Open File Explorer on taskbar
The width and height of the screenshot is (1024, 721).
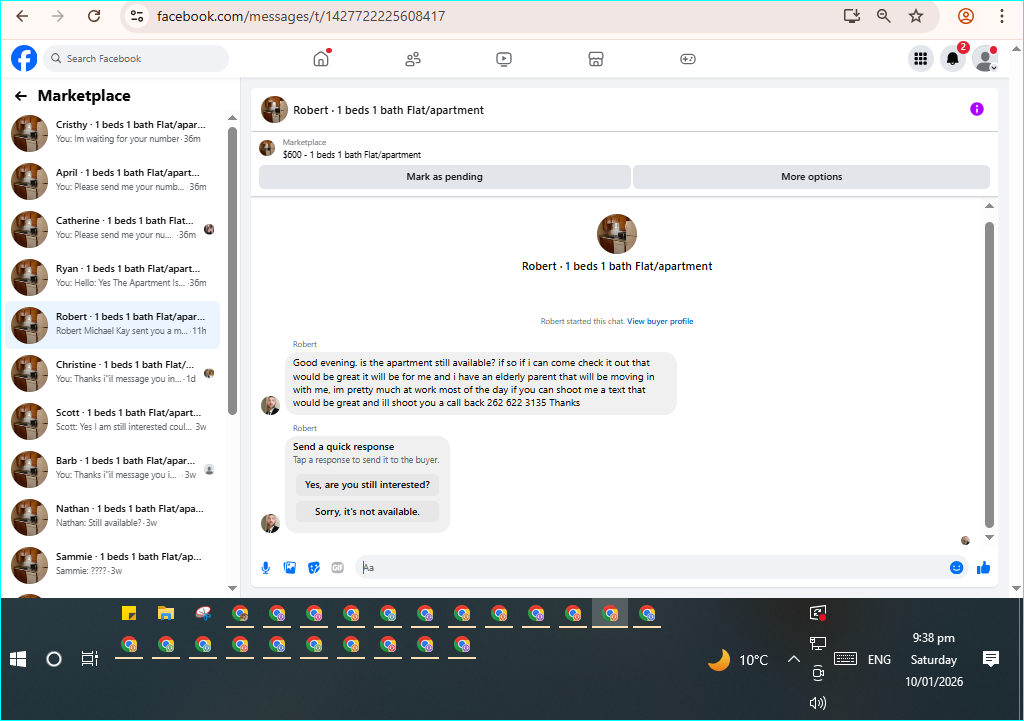click(x=166, y=613)
